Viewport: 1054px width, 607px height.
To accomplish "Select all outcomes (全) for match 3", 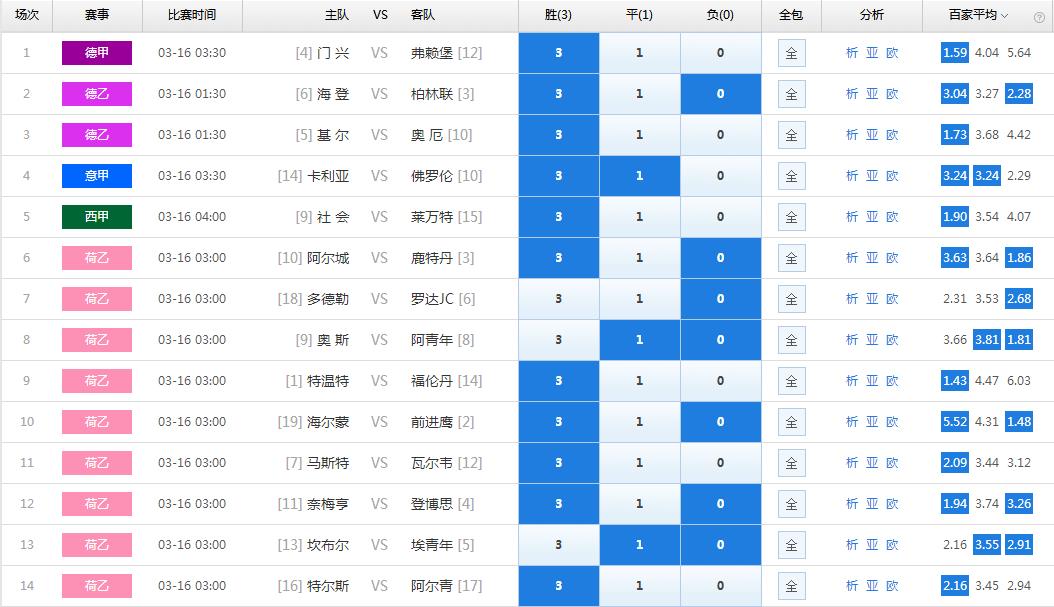I will 791,135.
